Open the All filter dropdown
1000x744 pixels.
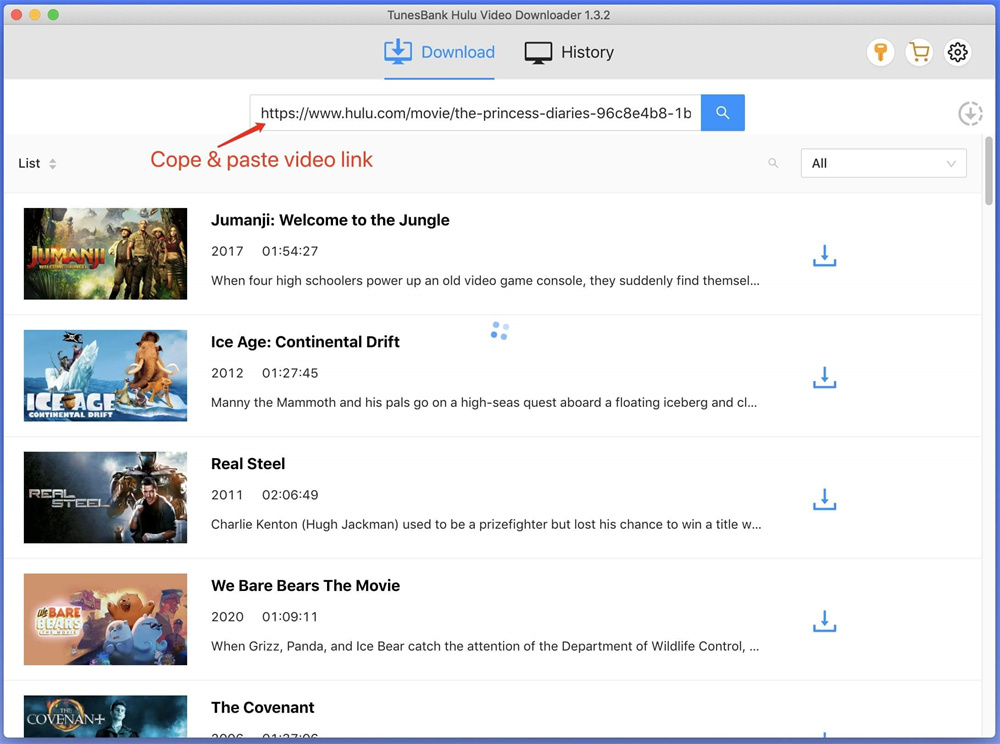[883, 163]
